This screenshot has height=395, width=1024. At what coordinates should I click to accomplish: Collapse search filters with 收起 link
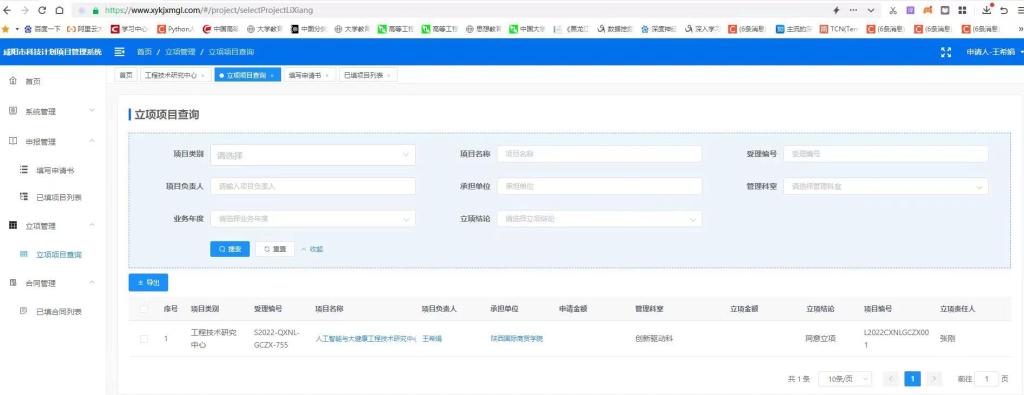312,249
